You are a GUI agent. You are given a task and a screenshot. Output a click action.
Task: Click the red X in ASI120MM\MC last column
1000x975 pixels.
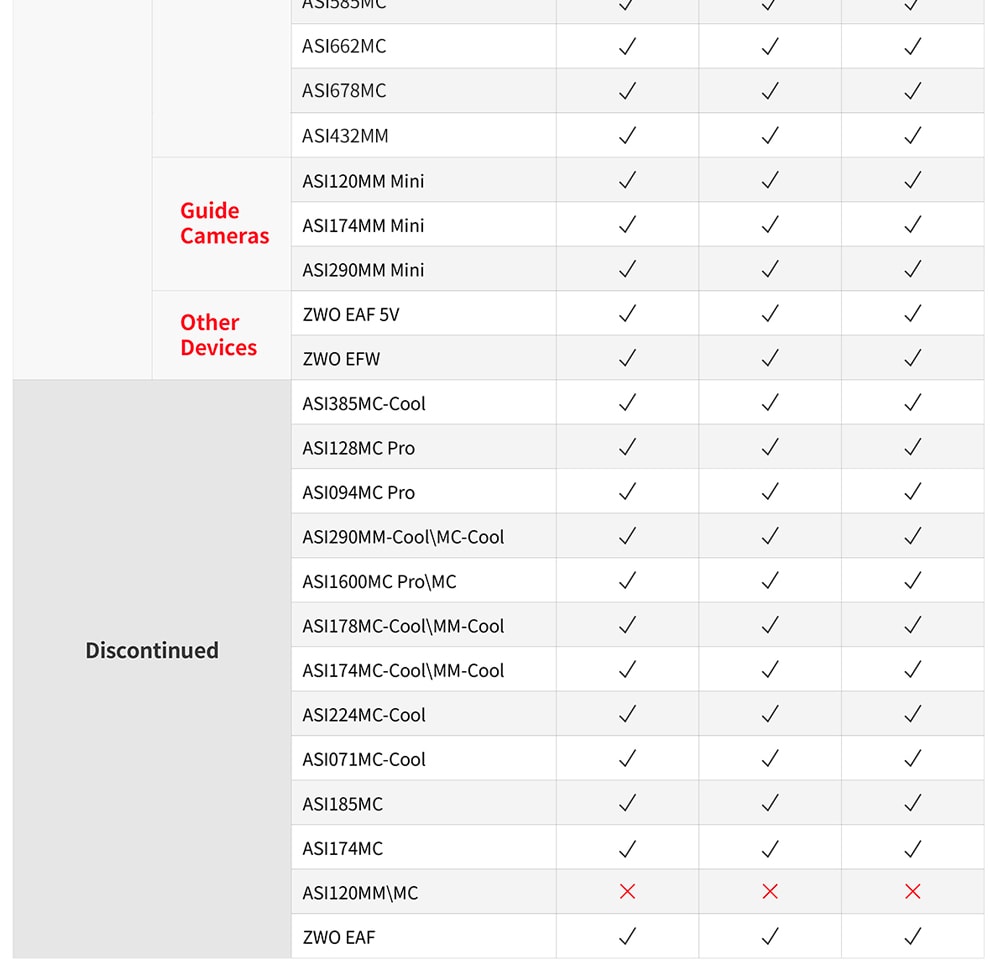click(x=913, y=891)
